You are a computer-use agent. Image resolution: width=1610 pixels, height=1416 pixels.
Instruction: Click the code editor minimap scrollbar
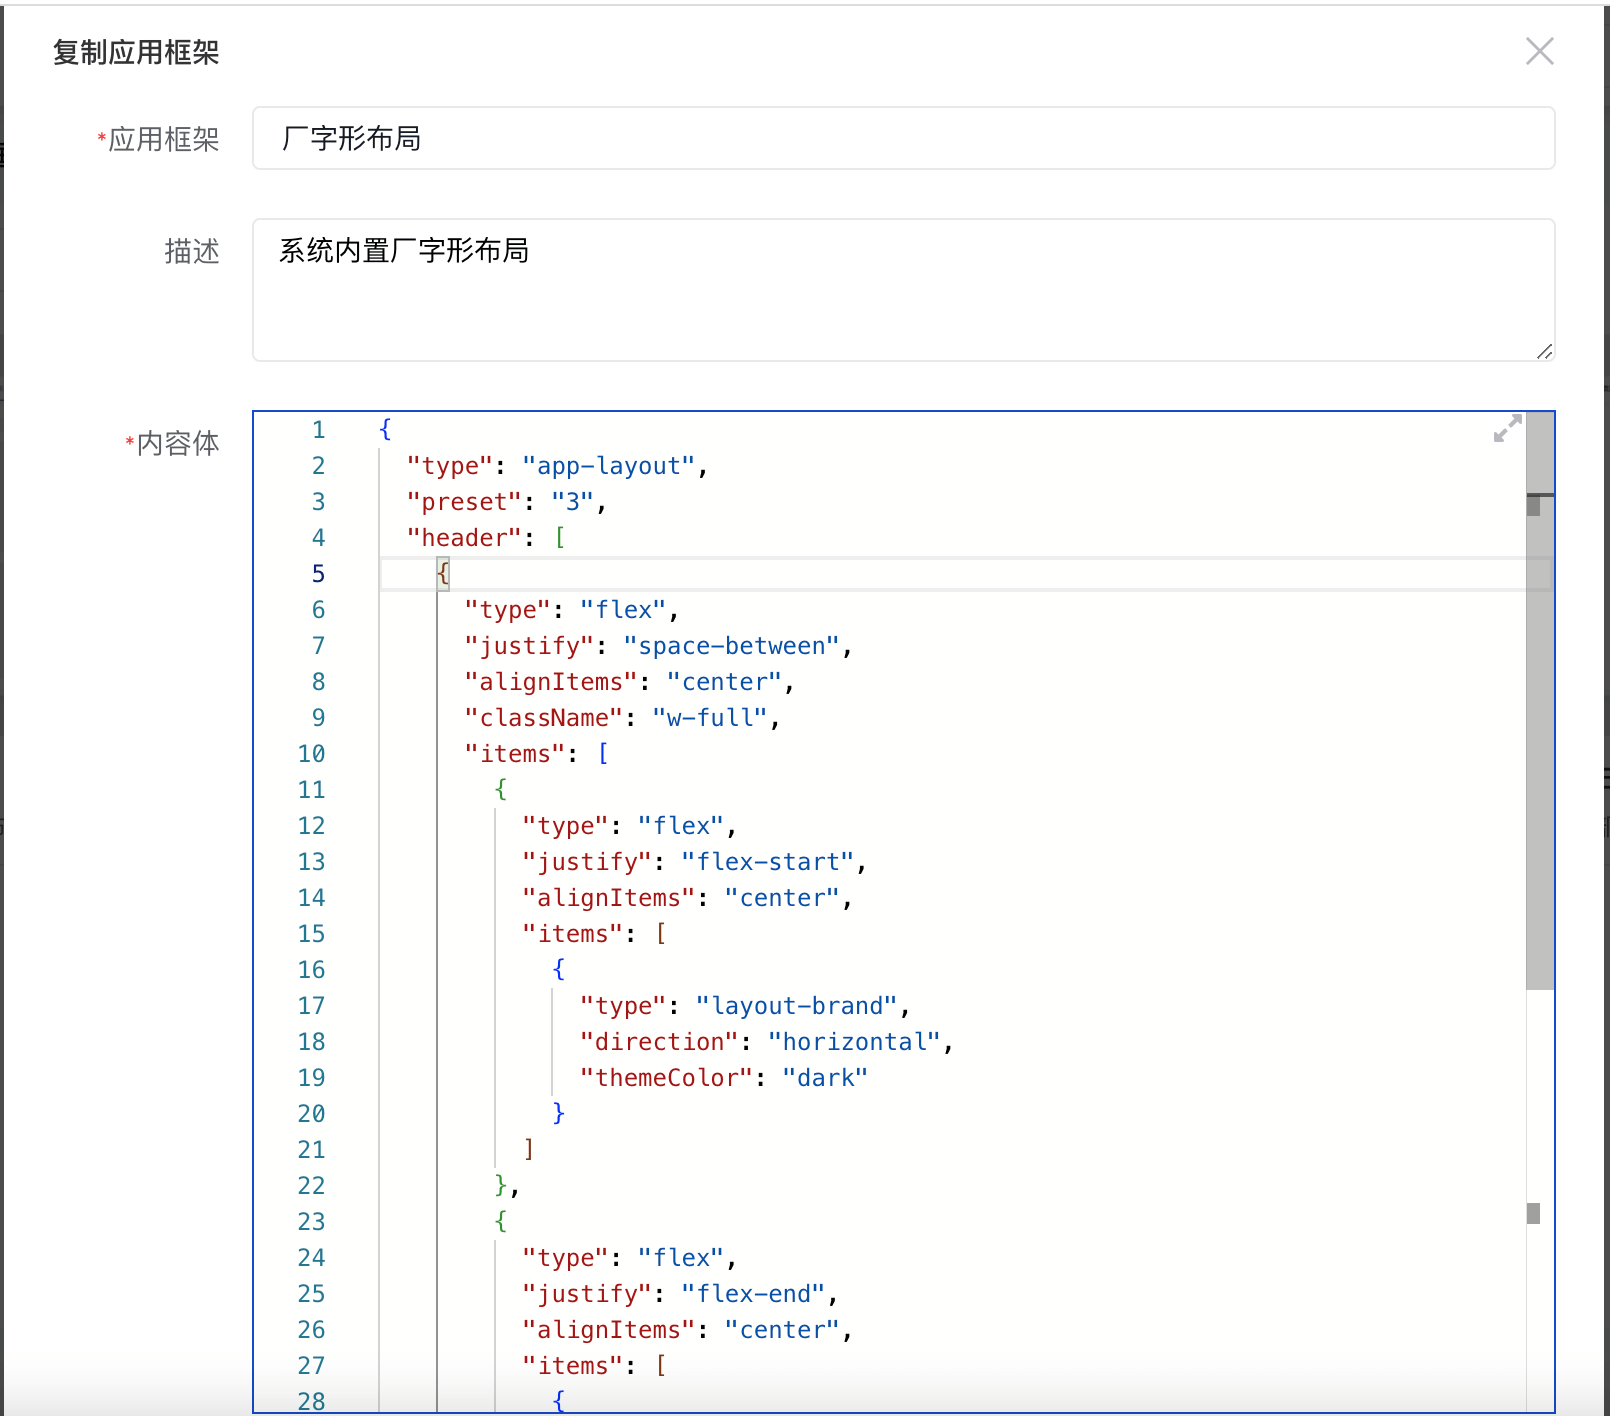[1540, 701]
